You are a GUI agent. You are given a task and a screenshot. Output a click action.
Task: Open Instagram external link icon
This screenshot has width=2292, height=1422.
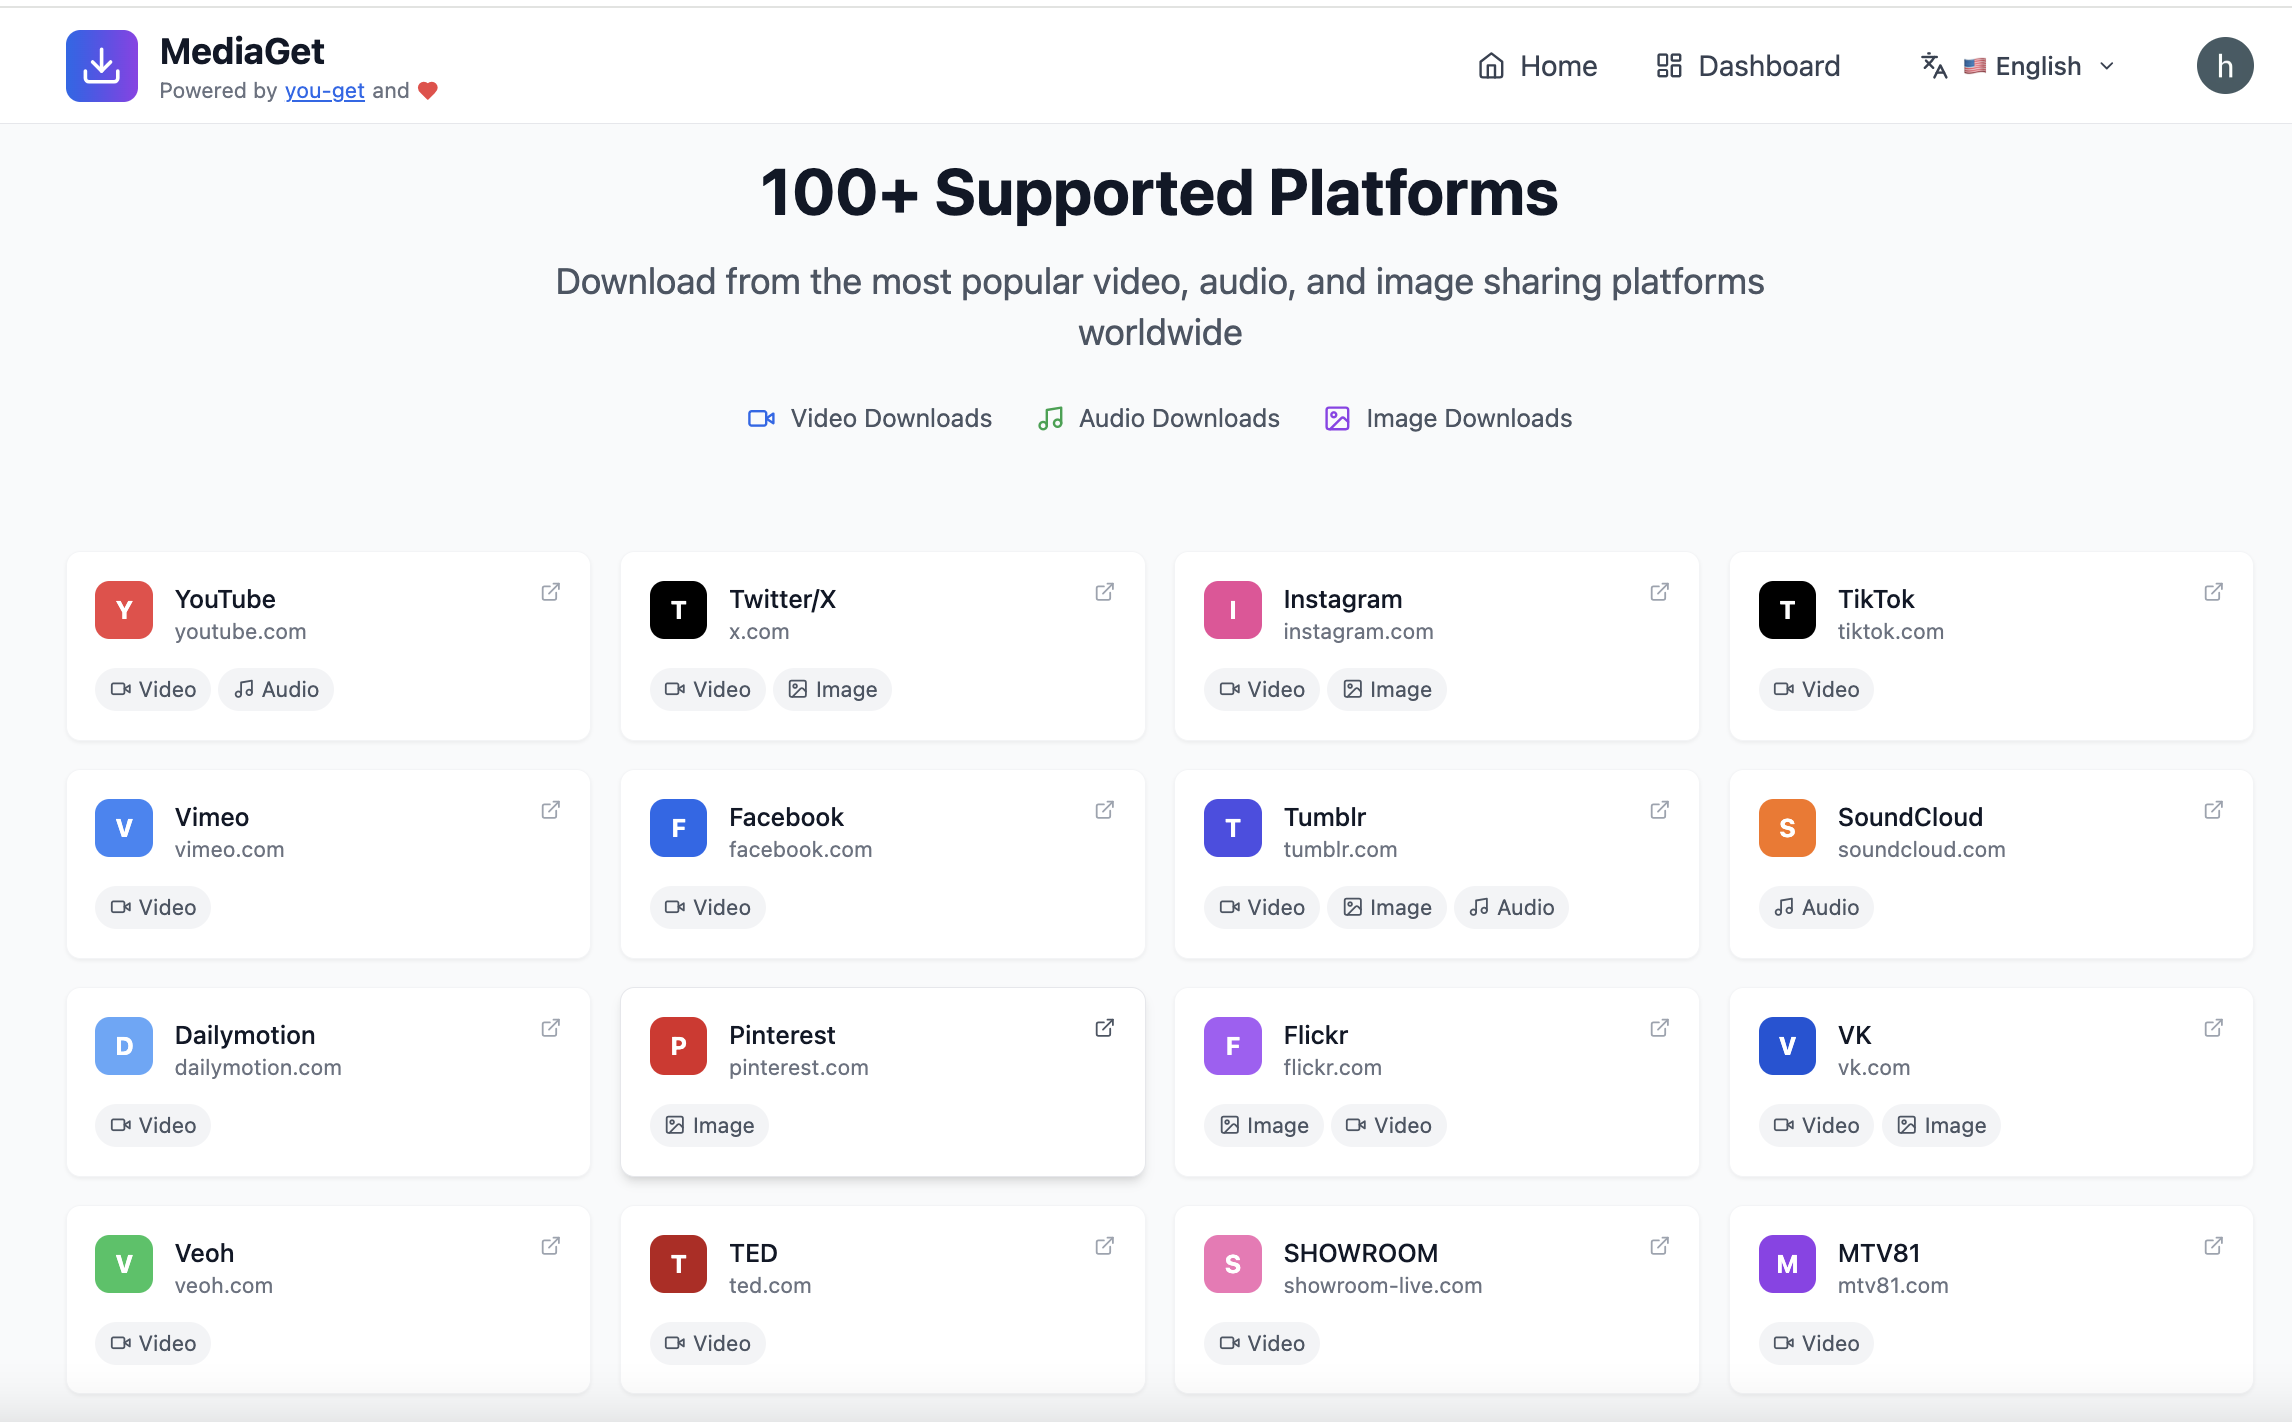point(1660,592)
